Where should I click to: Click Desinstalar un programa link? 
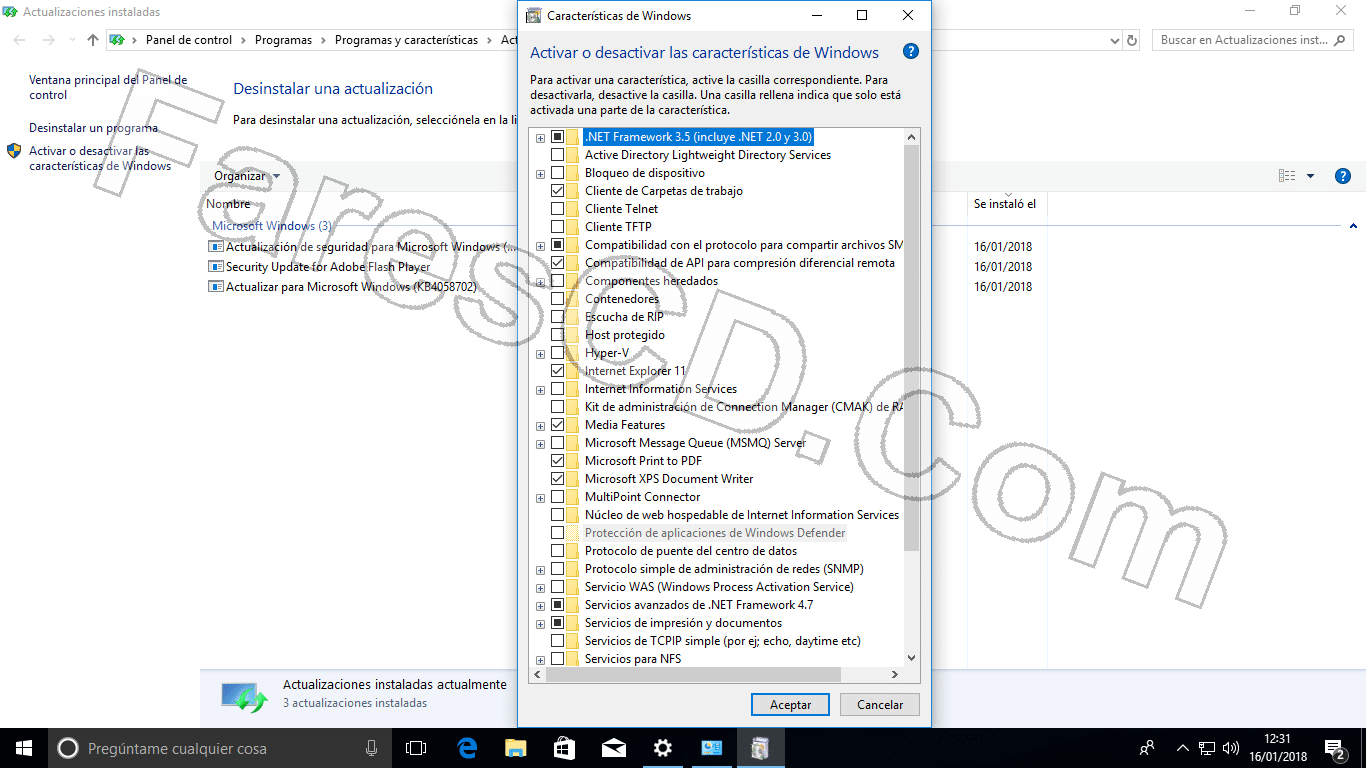coord(93,128)
